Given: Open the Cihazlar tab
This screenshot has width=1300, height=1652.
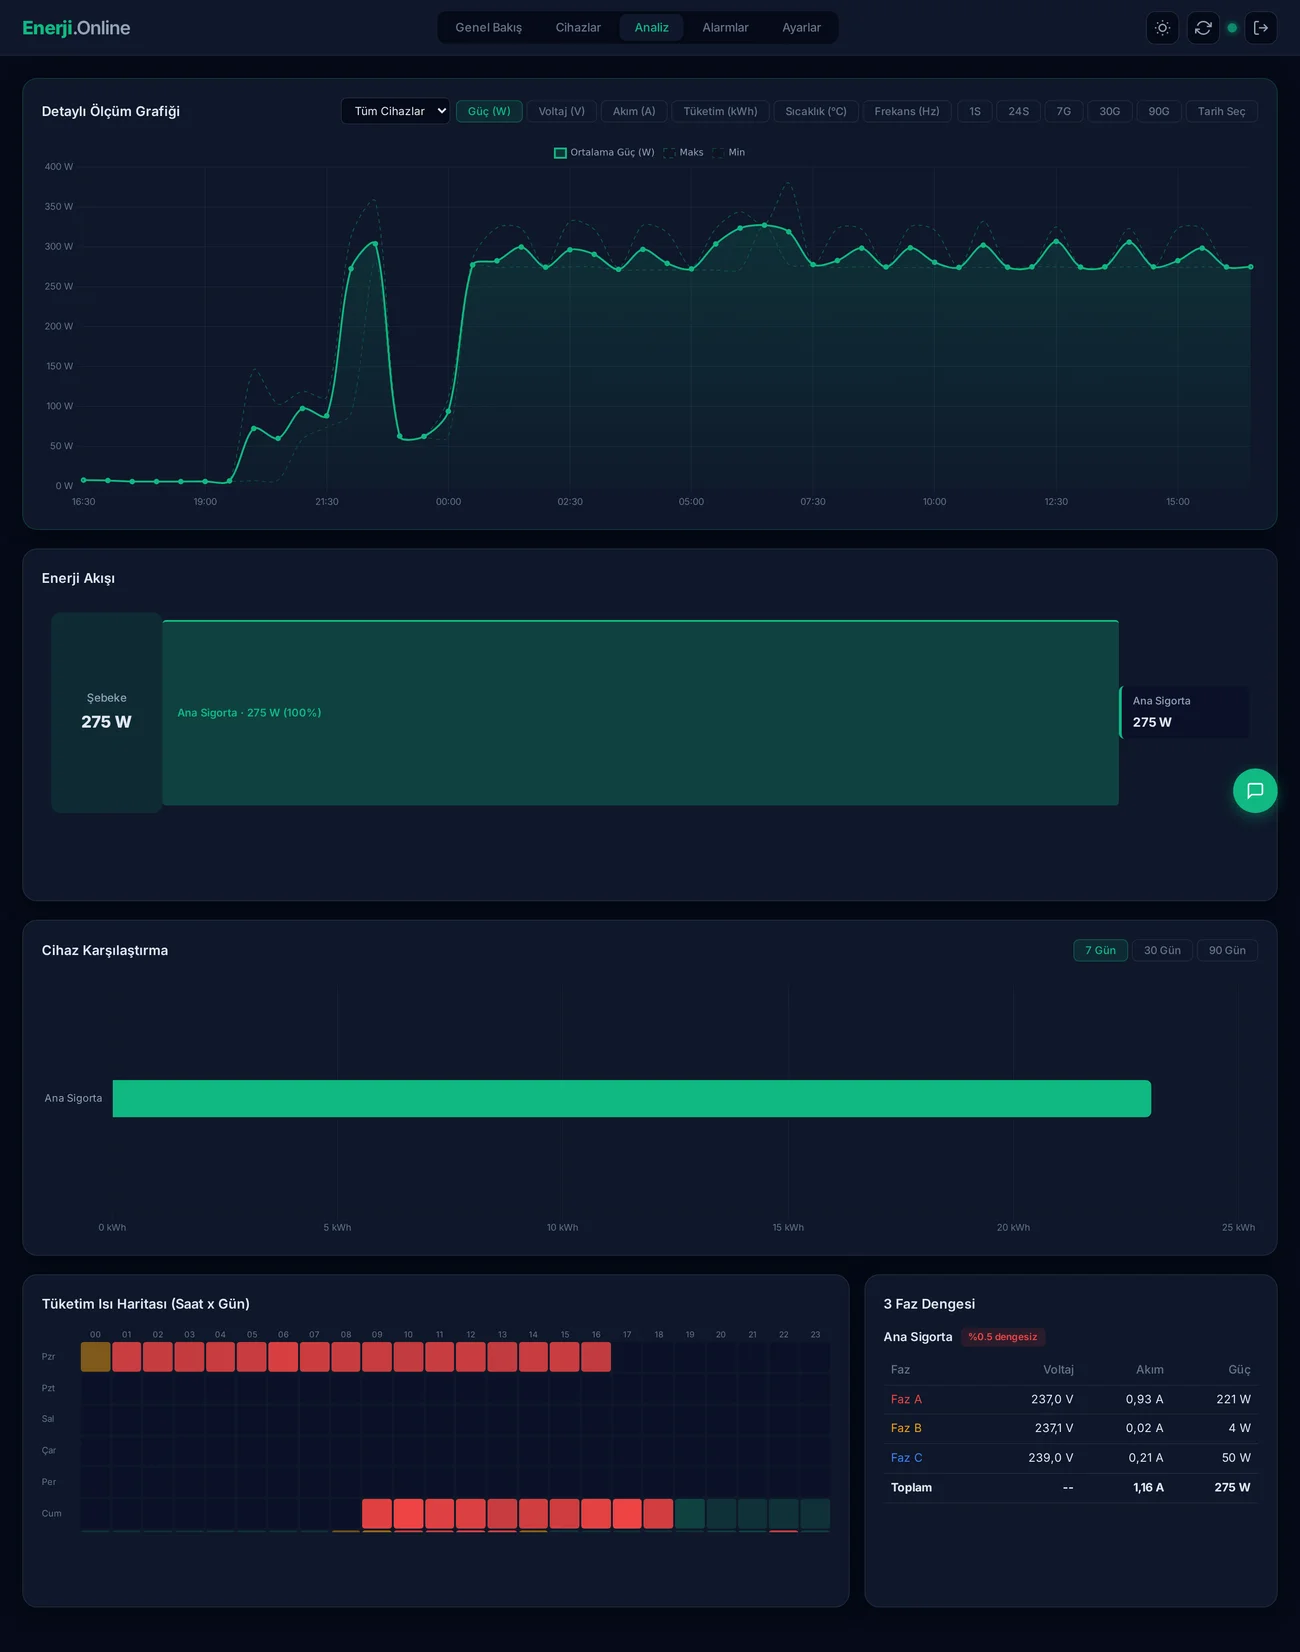Looking at the screenshot, I should click(x=578, y=28).
